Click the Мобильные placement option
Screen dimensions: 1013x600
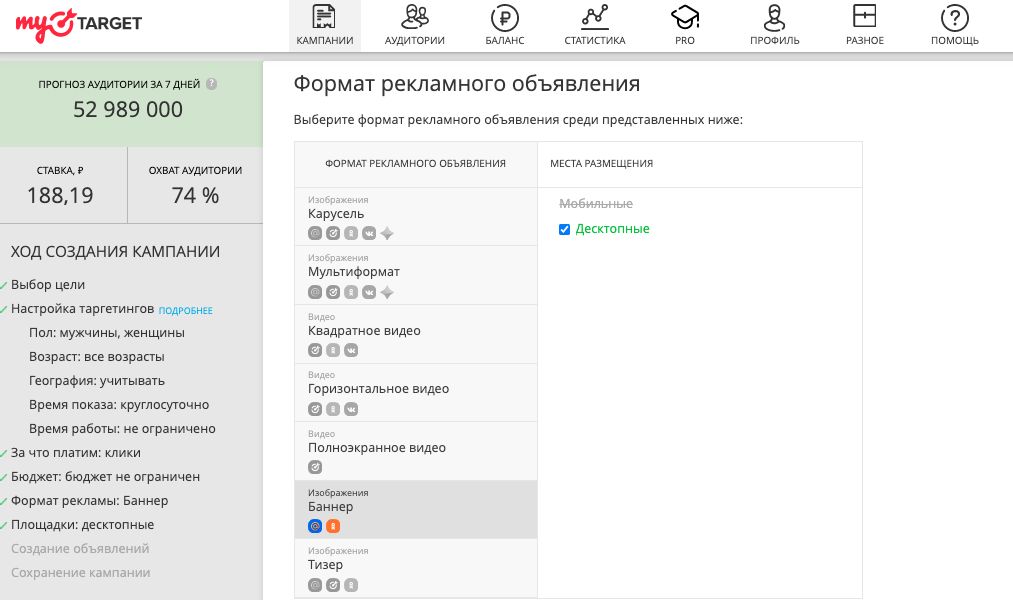click(x=596, y=204)
